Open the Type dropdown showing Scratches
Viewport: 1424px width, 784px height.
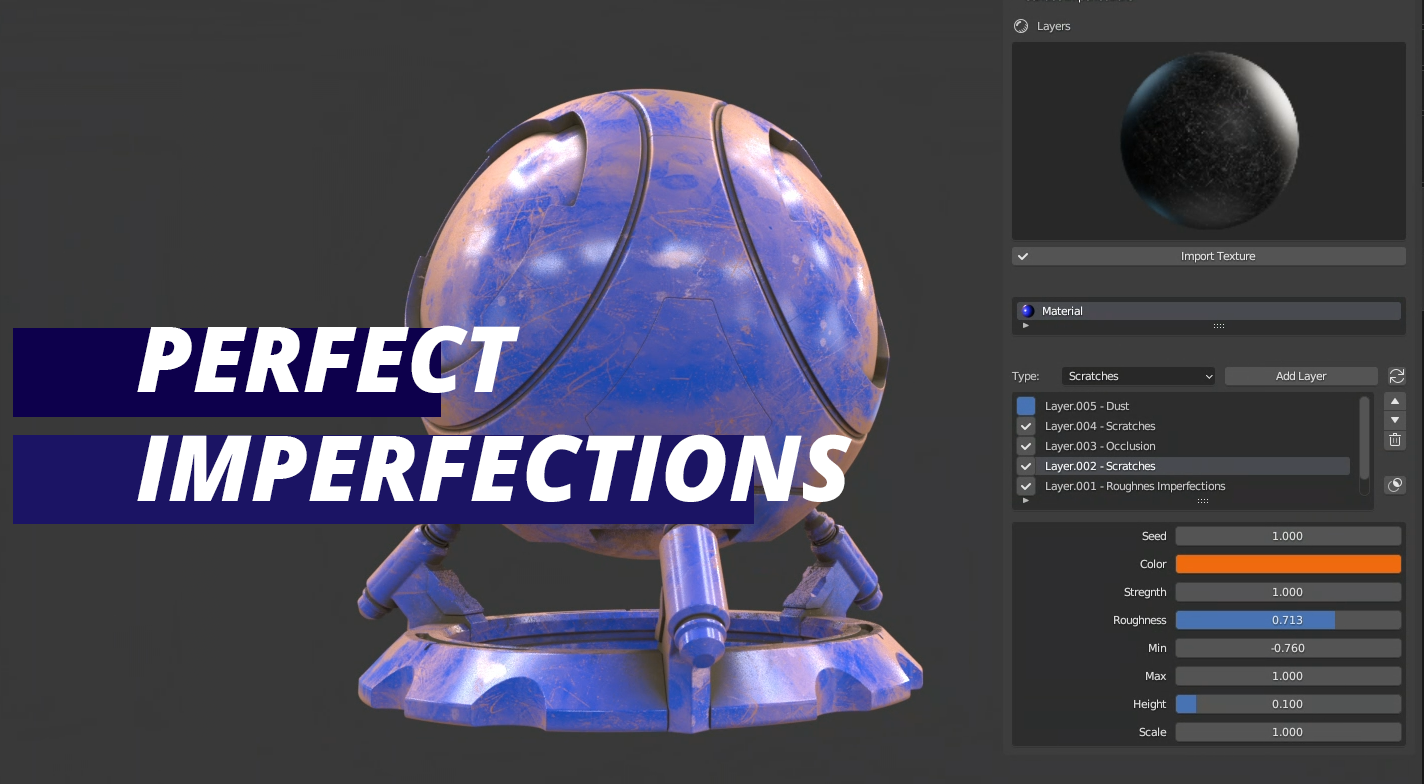point(1137,375)
